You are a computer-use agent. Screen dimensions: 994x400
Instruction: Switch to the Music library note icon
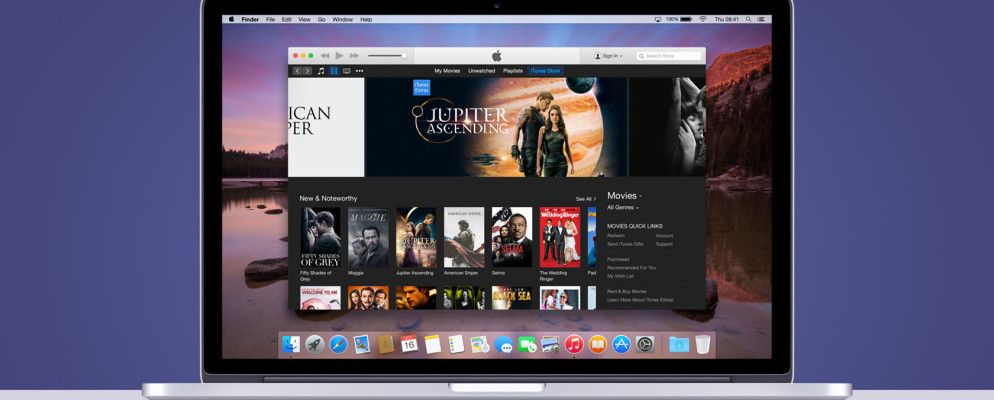click(x=321, y=71)
